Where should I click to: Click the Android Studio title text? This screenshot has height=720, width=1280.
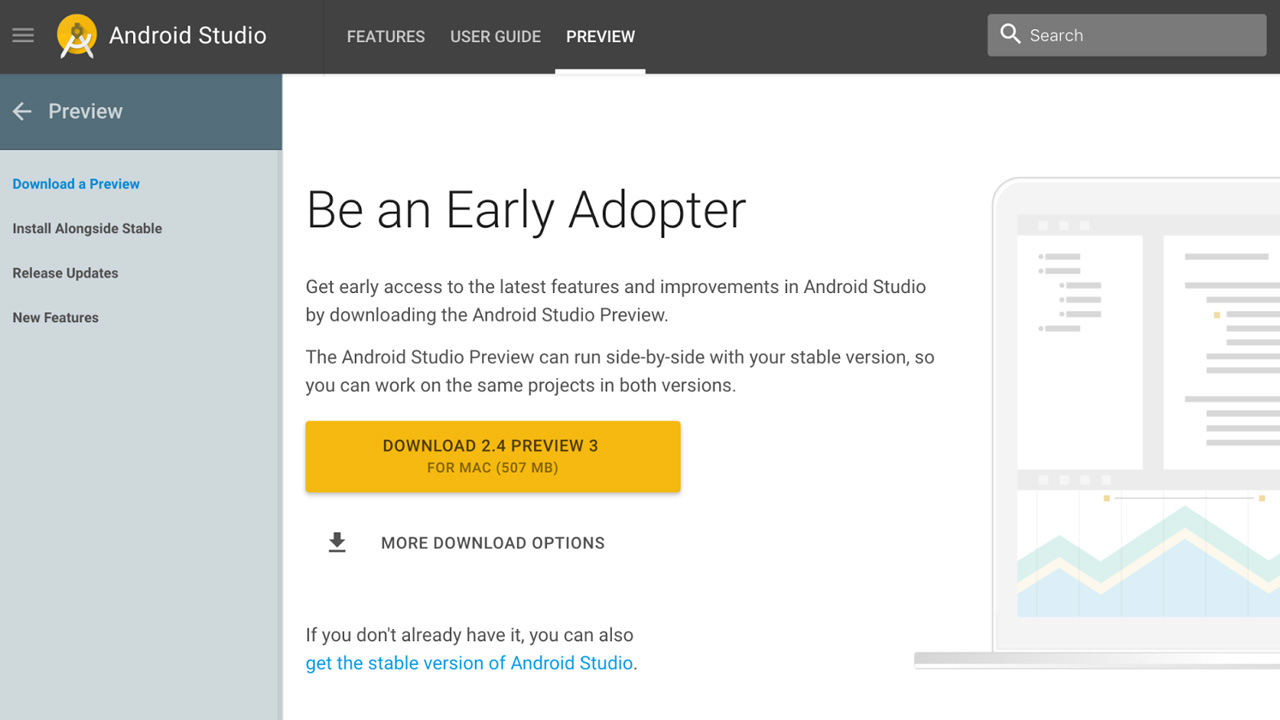coord(187,36)
